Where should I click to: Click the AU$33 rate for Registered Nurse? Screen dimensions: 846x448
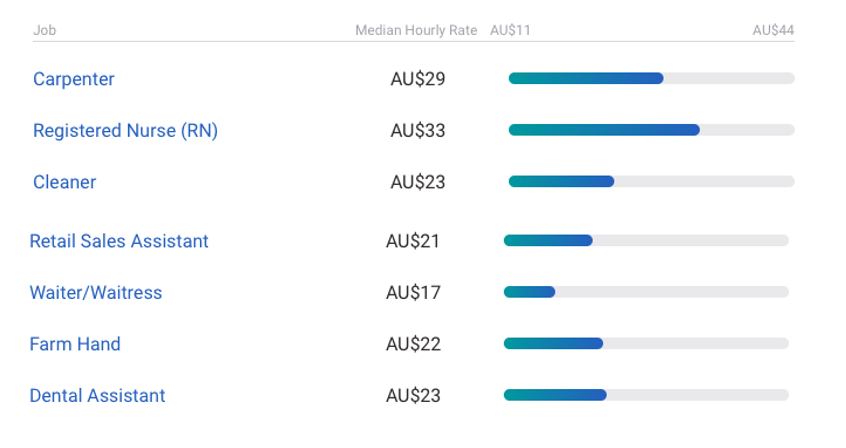418,131
